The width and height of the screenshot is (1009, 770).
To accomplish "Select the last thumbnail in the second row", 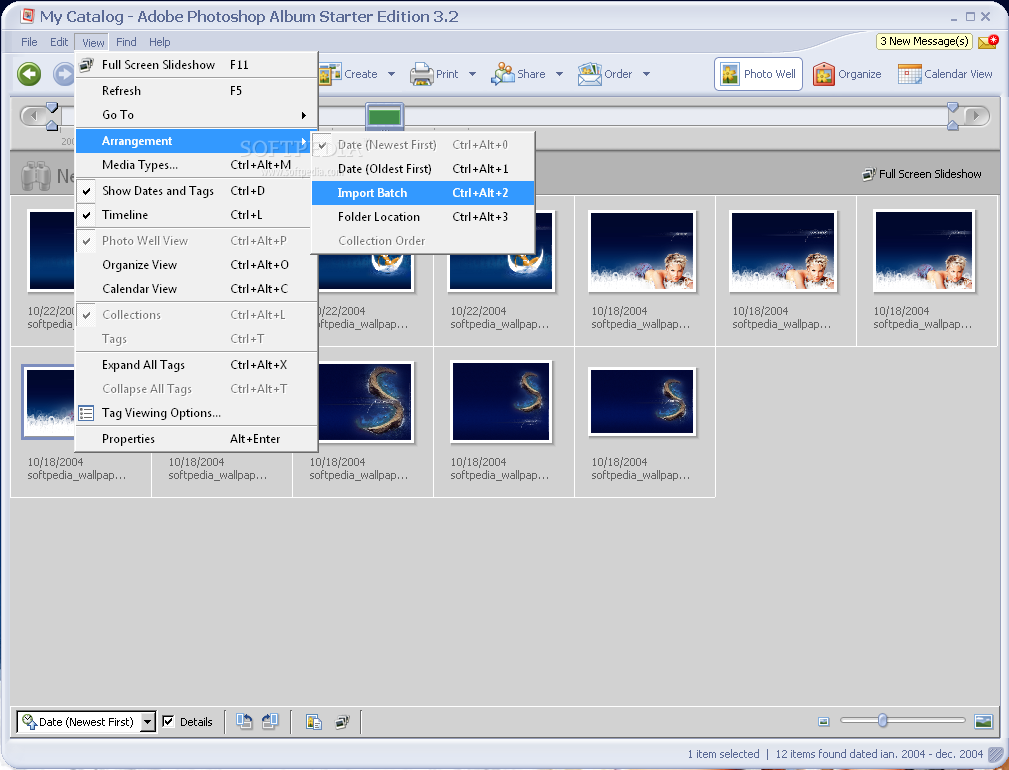I will [642, 402].
